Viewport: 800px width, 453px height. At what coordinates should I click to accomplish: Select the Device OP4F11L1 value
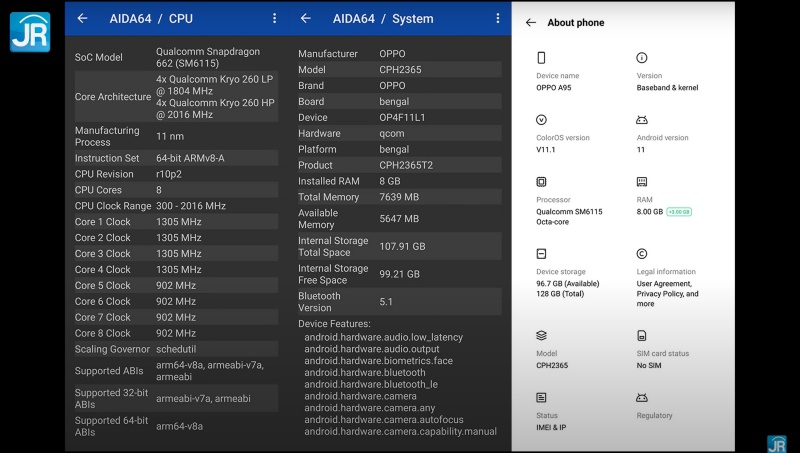tap(402, 117)
